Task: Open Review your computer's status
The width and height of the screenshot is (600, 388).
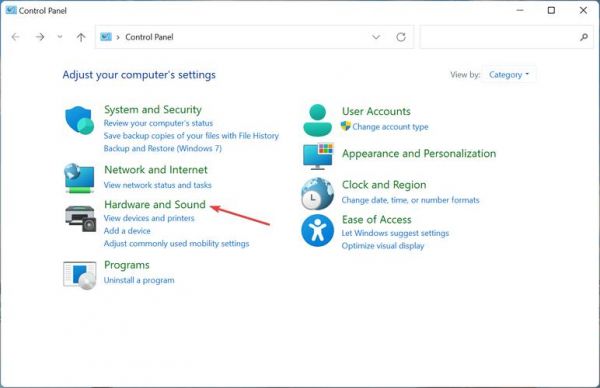Action: pos(158,123)
